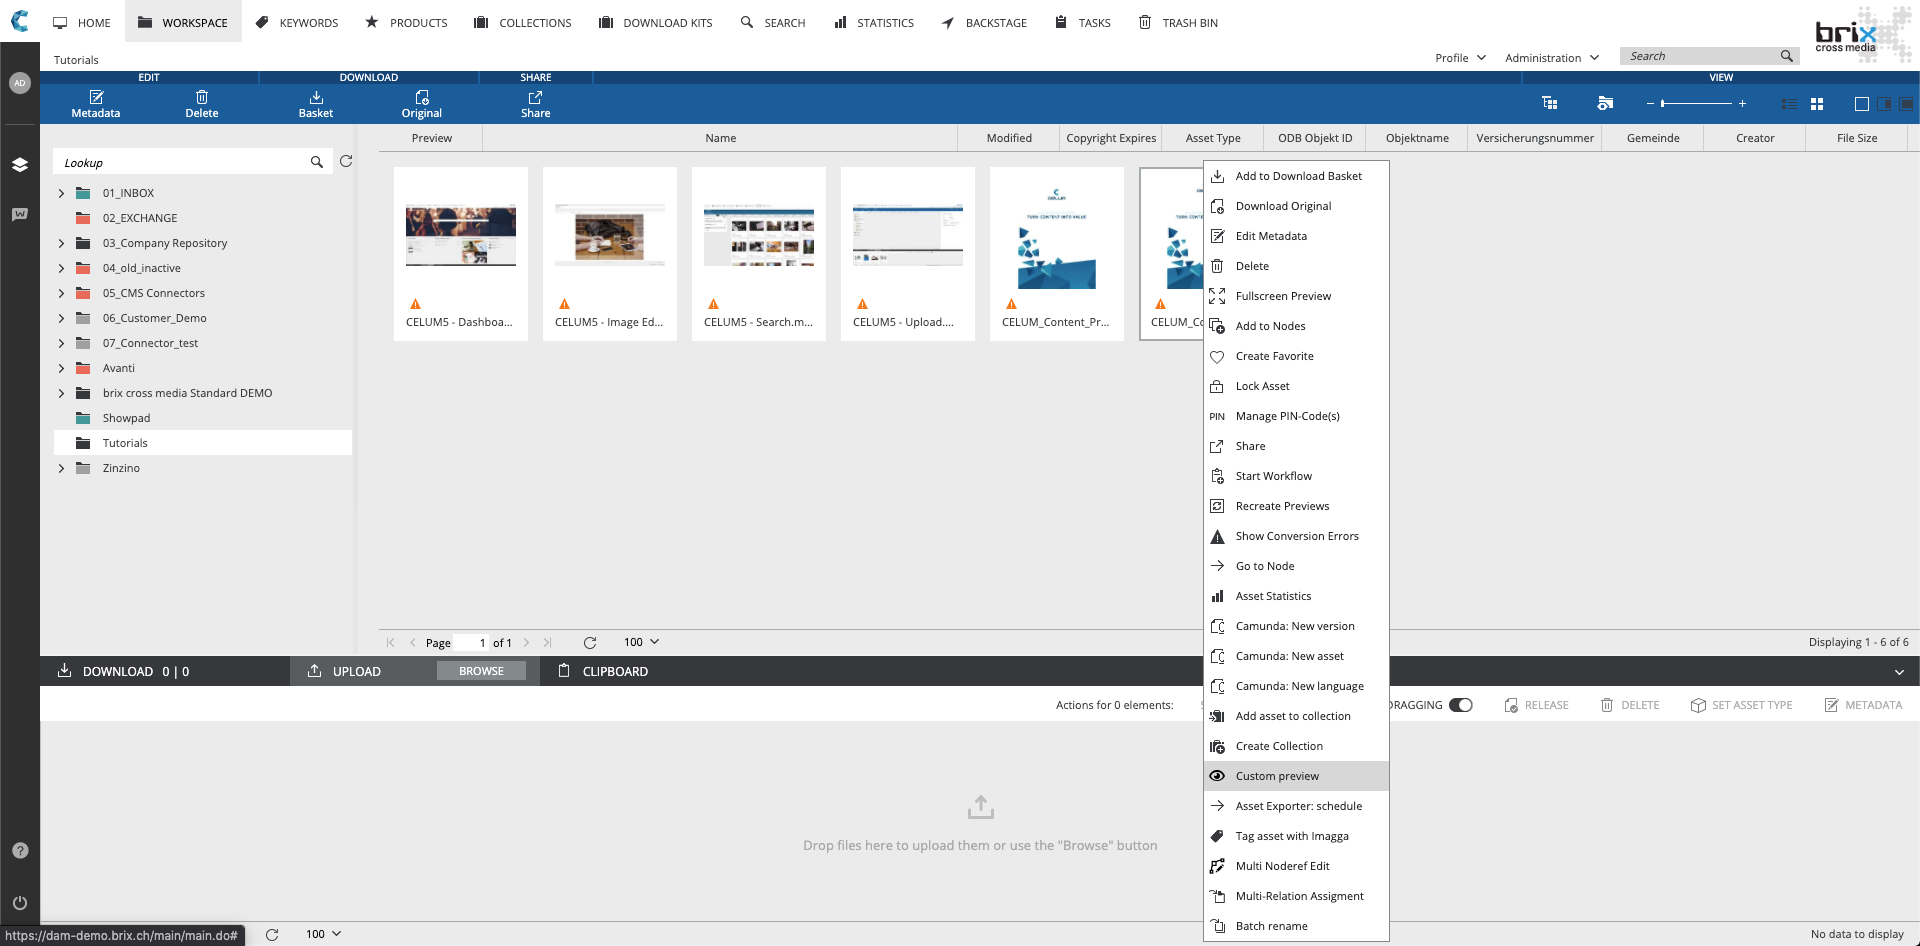Viewport: 1920px width, 946px height.
Task: Select the CELUM5 - Image Editor thumbnail
Action: [x=610, y=254]
